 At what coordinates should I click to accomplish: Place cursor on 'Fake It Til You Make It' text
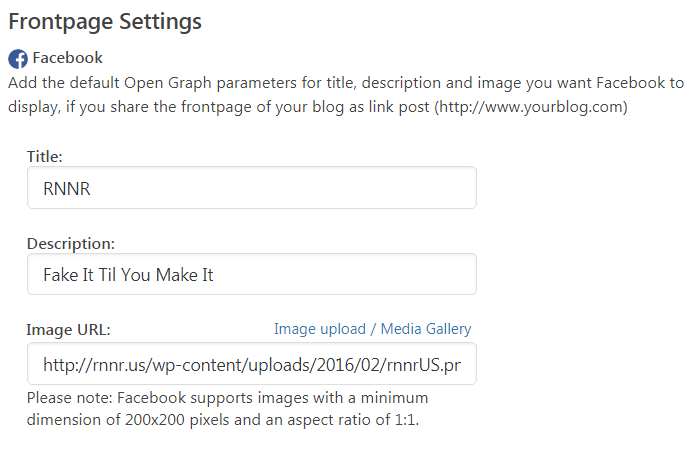pyautogui.click(x=128, y=275)
